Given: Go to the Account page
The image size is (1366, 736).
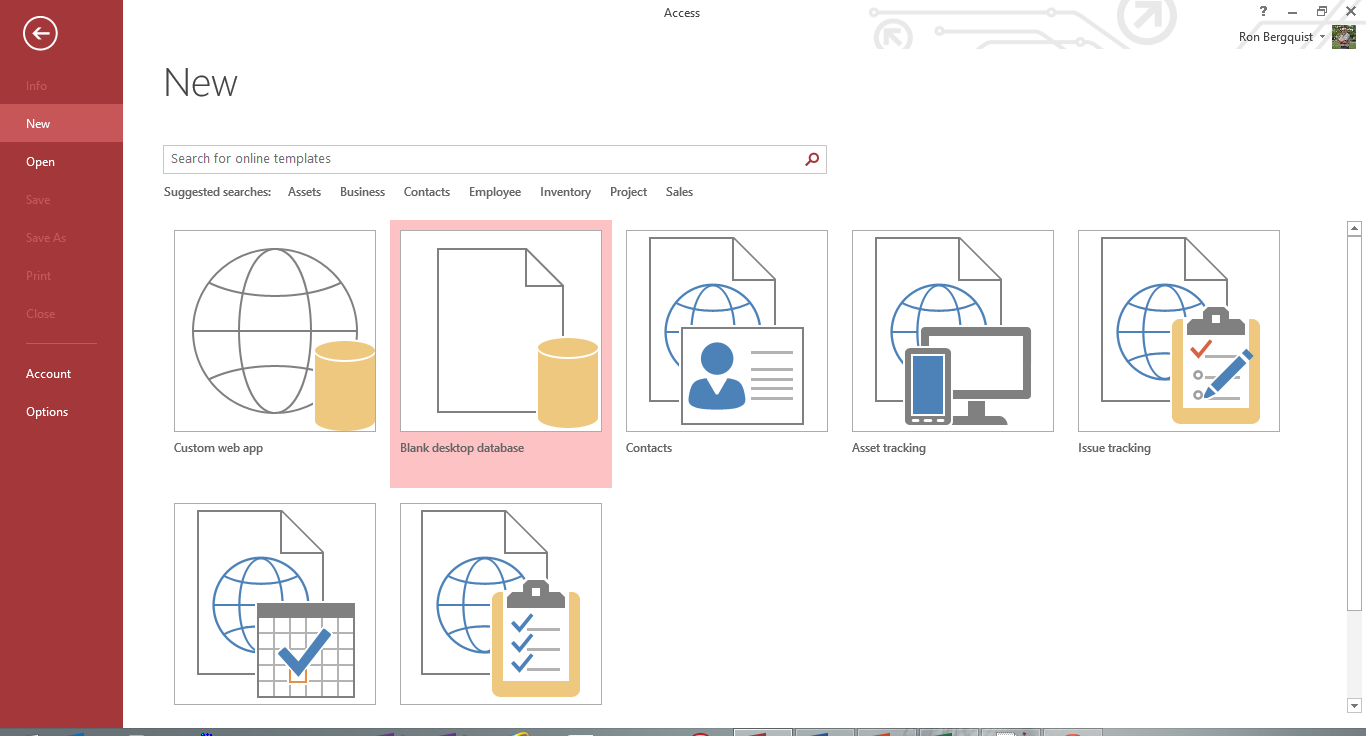Looking at the screenshot, I should coord(48,374).
